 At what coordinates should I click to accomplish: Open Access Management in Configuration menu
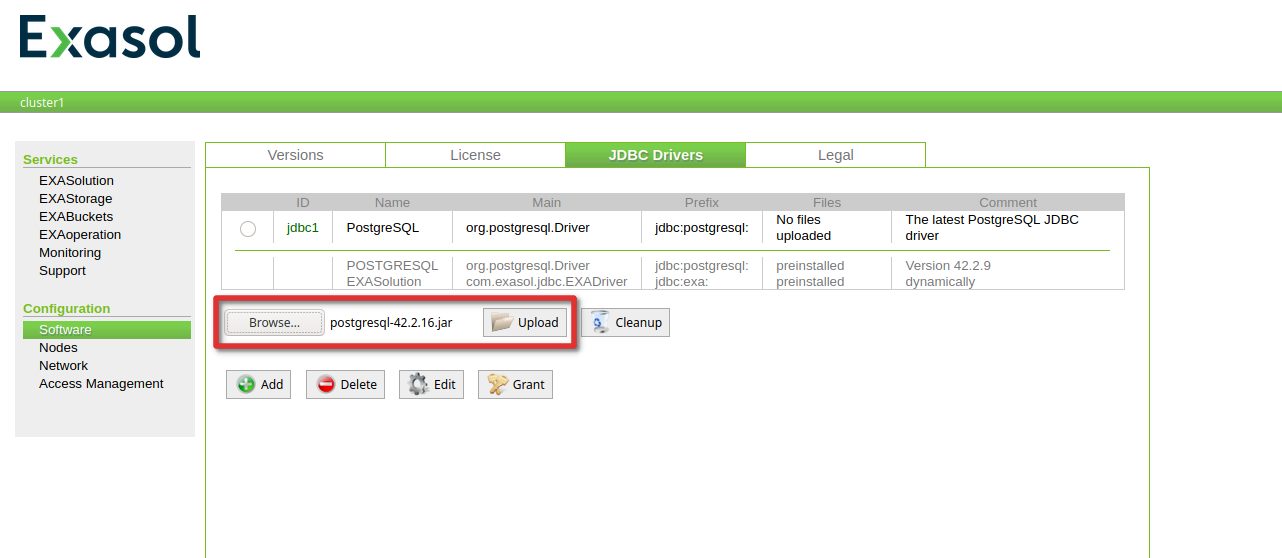tap(101, 384)
